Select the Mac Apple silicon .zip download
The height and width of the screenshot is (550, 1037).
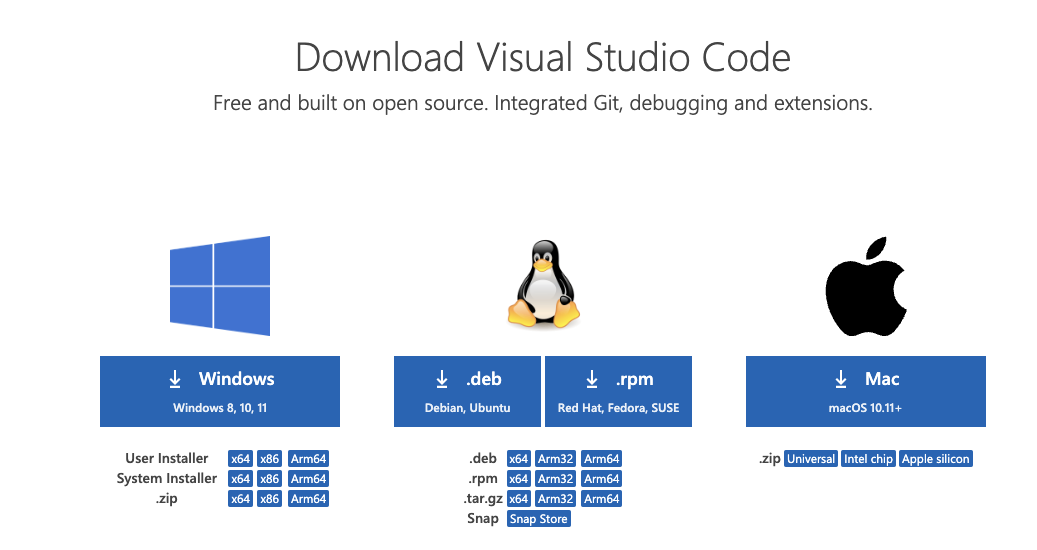tap(935, 459)
